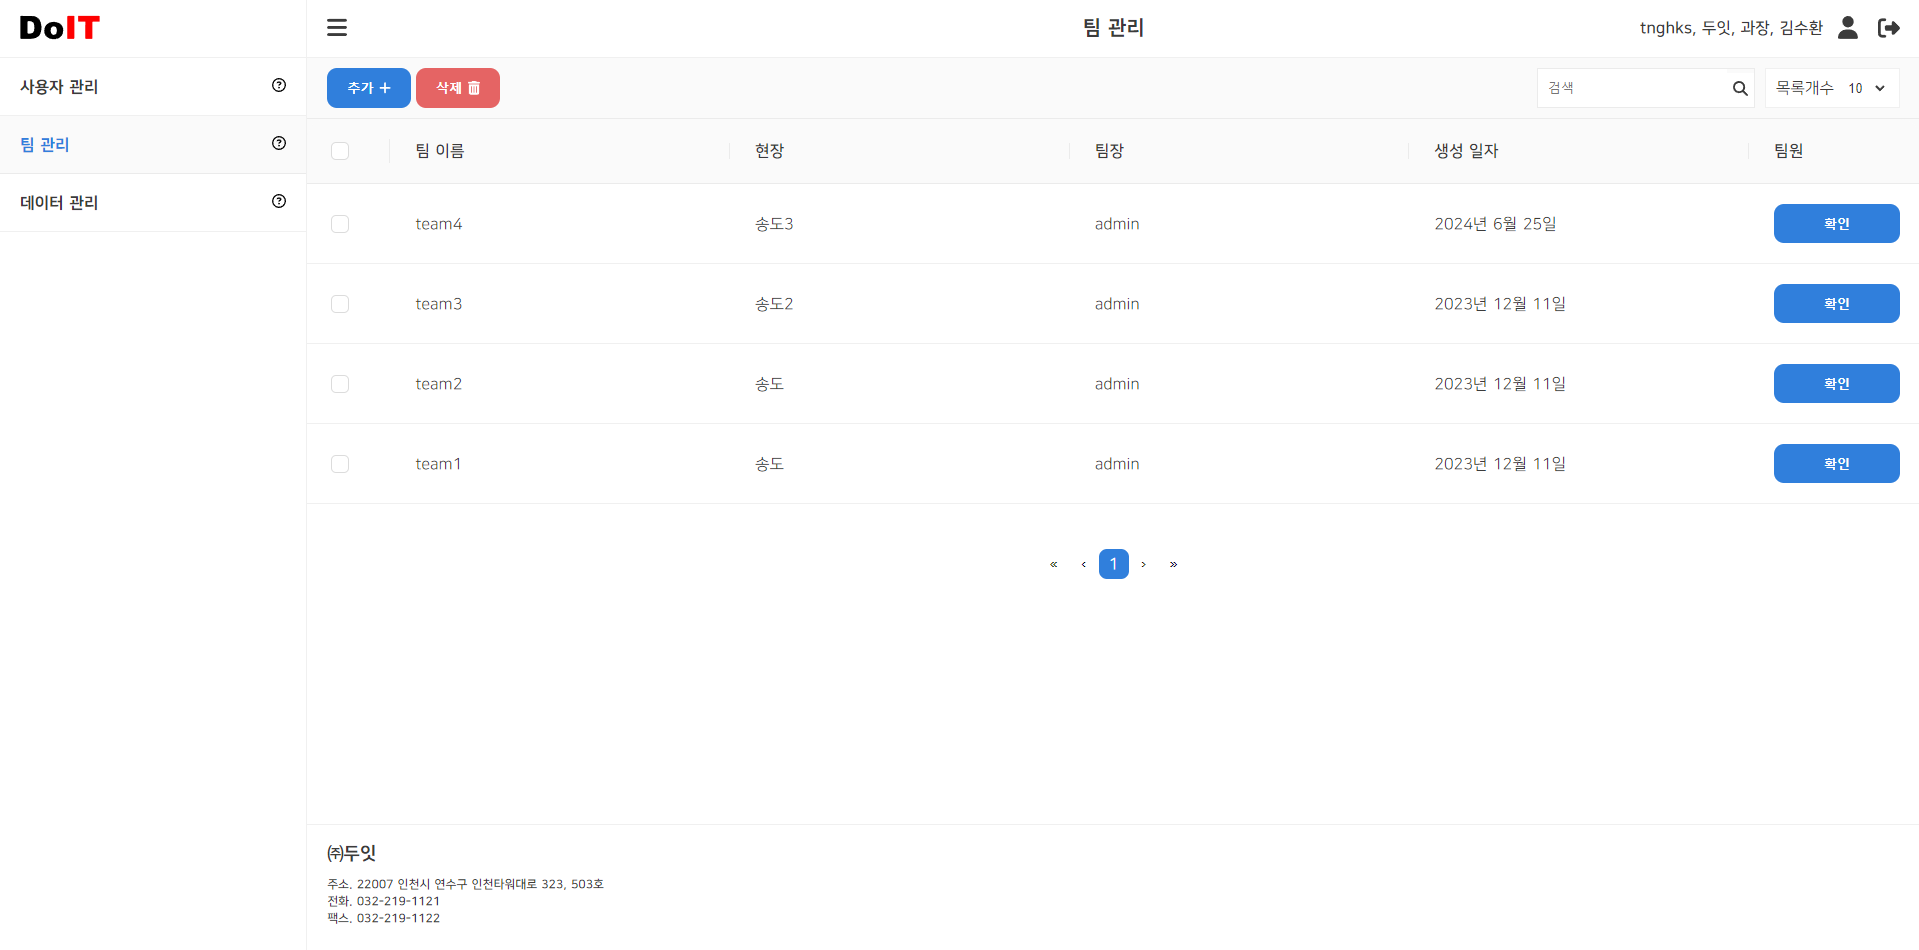The width and height of the screenshot is (1919, 950).
Task: Go to previous page arrow
Action: [1083, 564]
